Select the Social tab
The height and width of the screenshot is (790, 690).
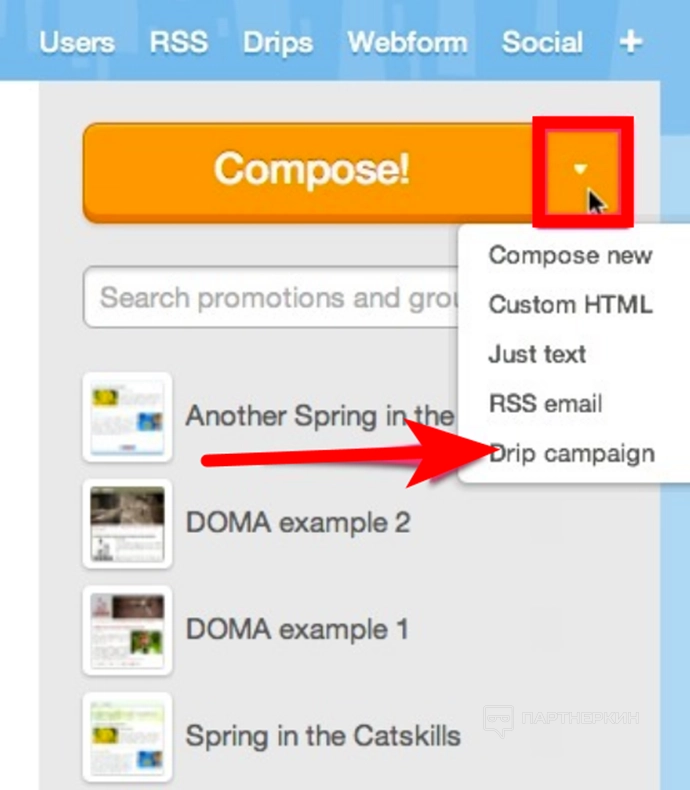click(x=542, y=43)
